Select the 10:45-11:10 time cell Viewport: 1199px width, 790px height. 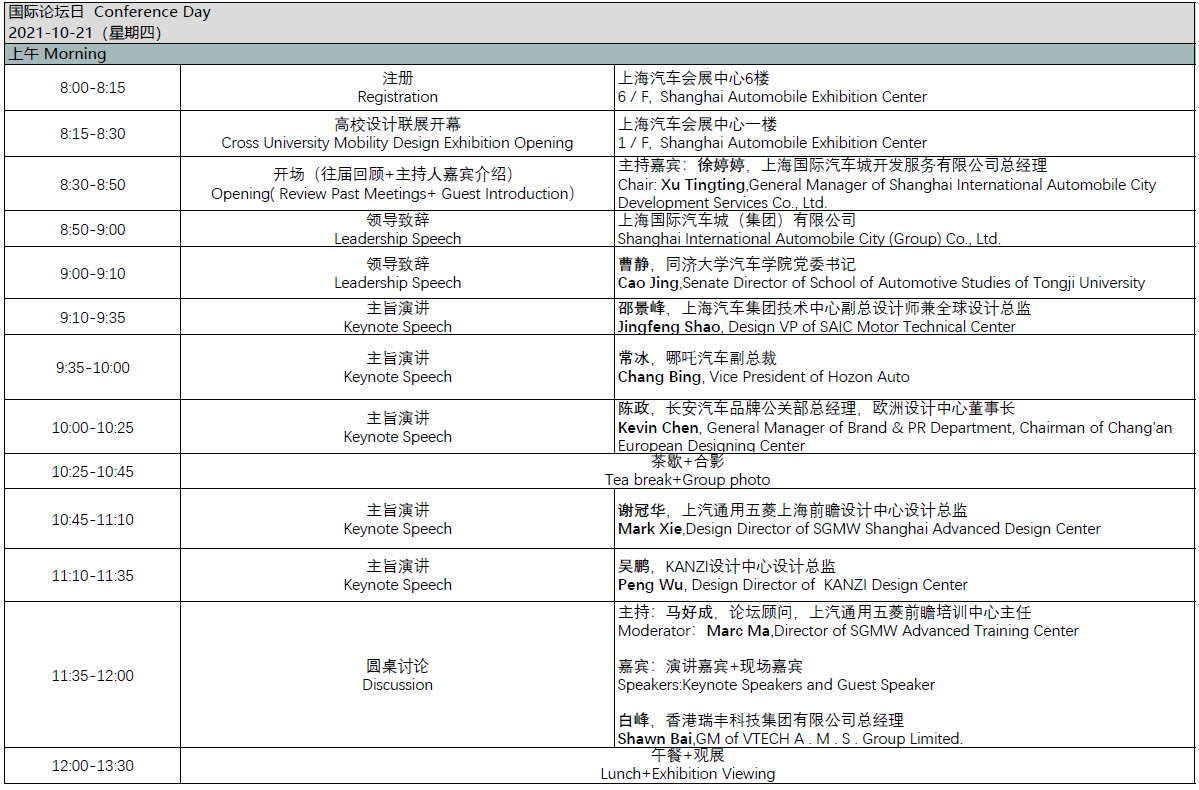92,520
